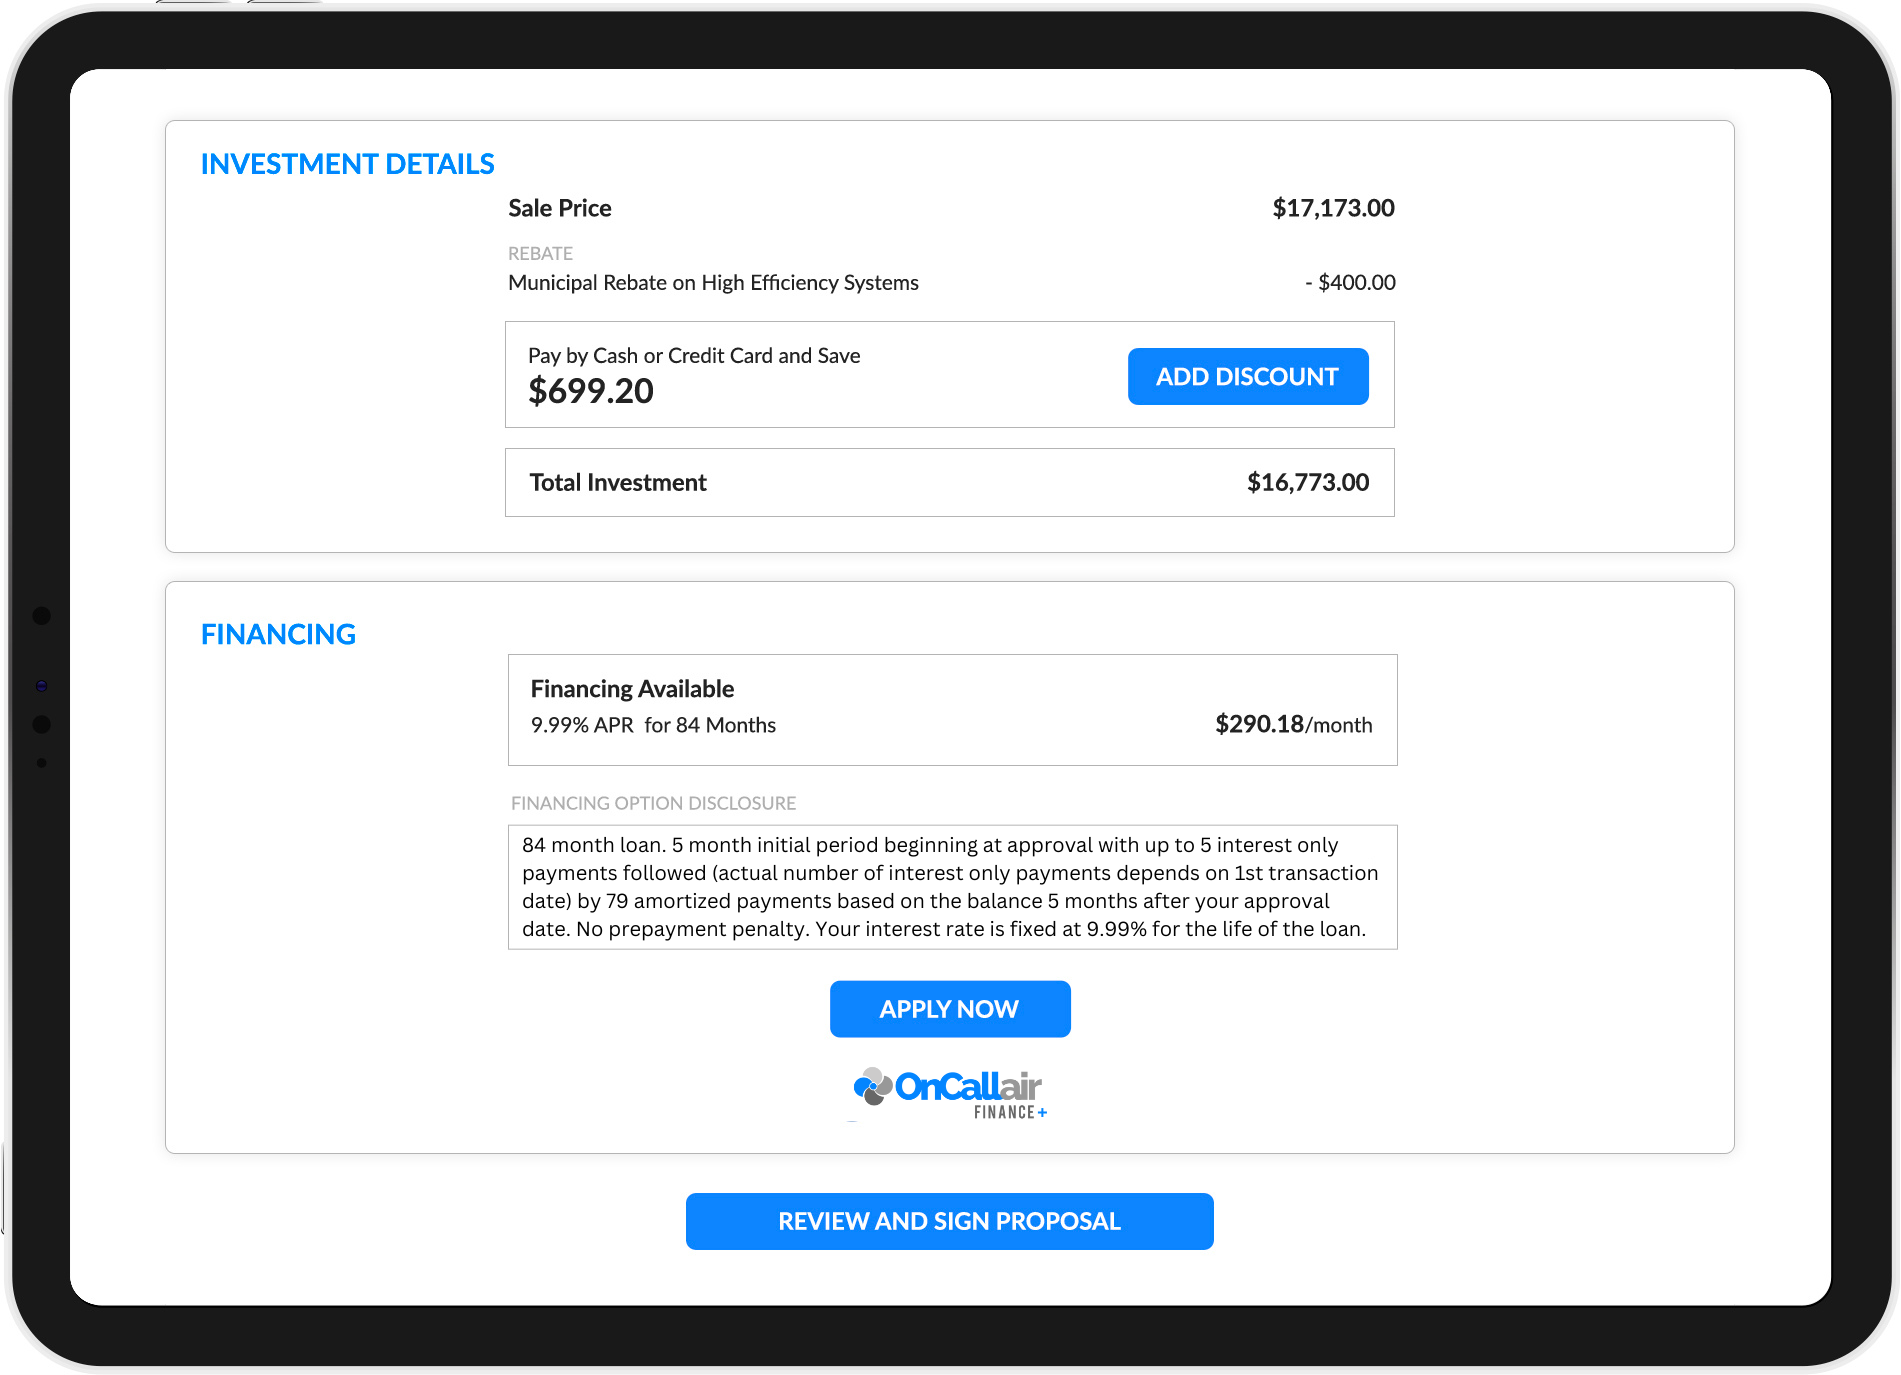This screenshot has height=1375, width=1901.
Task: Click the $17,173.00 sale price value
Action: 1333,208
